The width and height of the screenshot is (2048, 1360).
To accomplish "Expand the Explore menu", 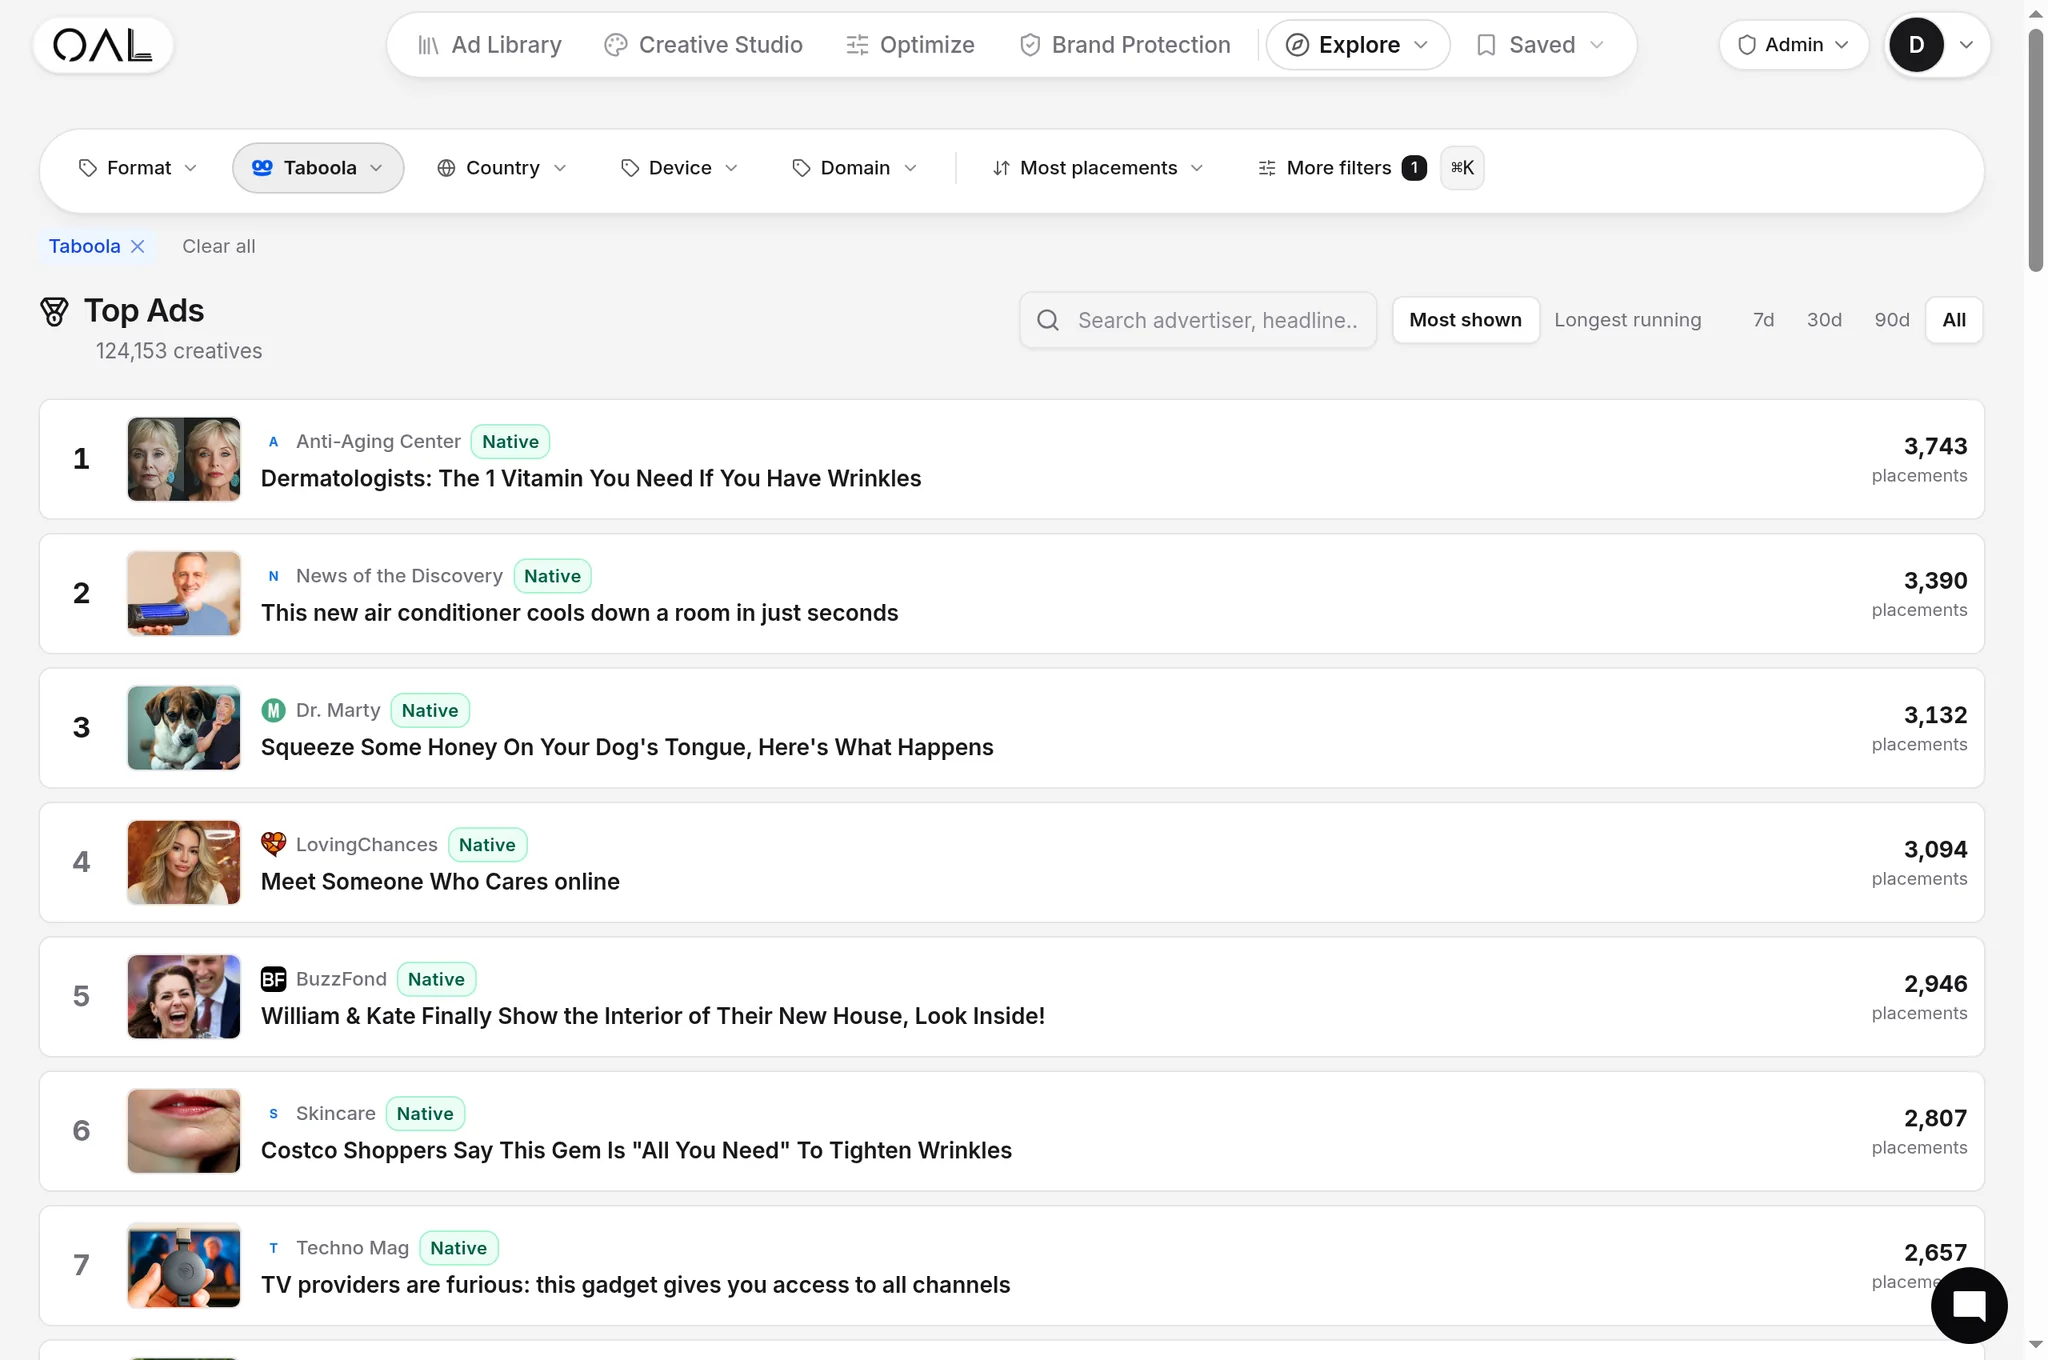I will [1357, 45].
